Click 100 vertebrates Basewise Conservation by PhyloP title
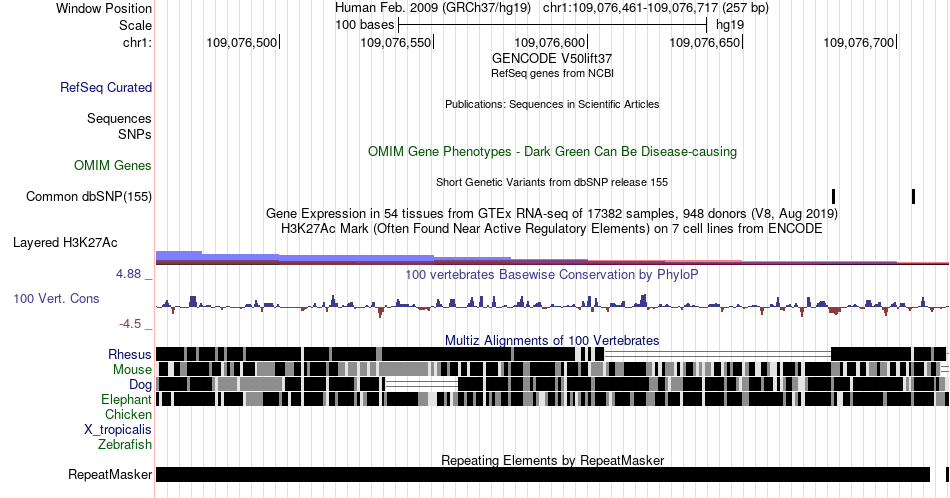 click(x=552, y=274)
